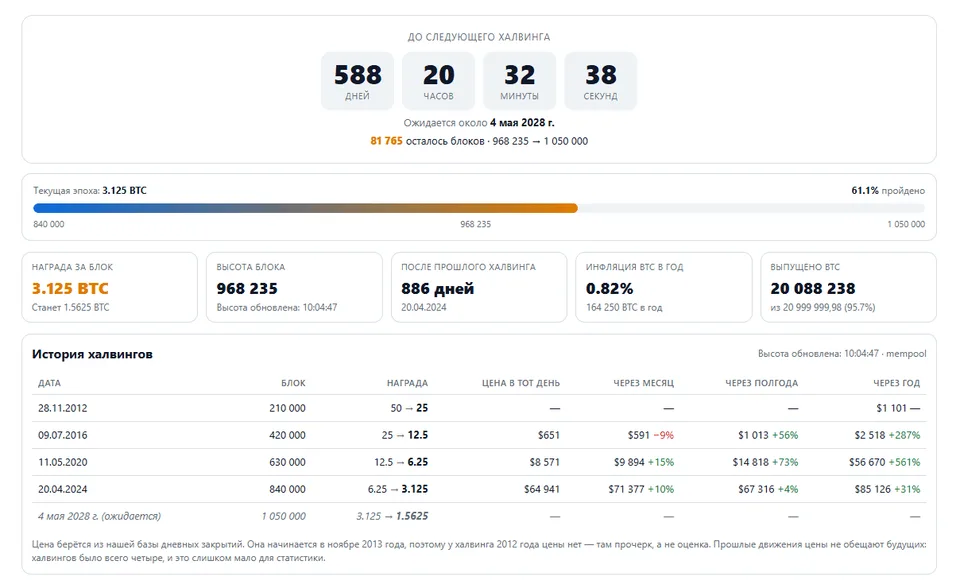Click the "$64 941" price cell
The image size is (960, 584).
pyautogui.click(x=542, y=489)
